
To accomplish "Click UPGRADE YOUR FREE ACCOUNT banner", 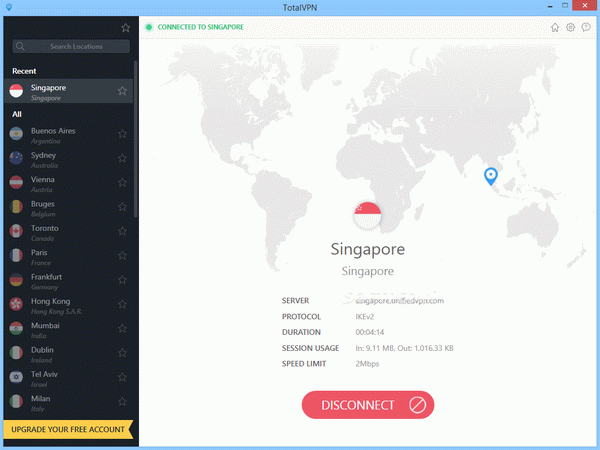I will (x=68, y=429).
